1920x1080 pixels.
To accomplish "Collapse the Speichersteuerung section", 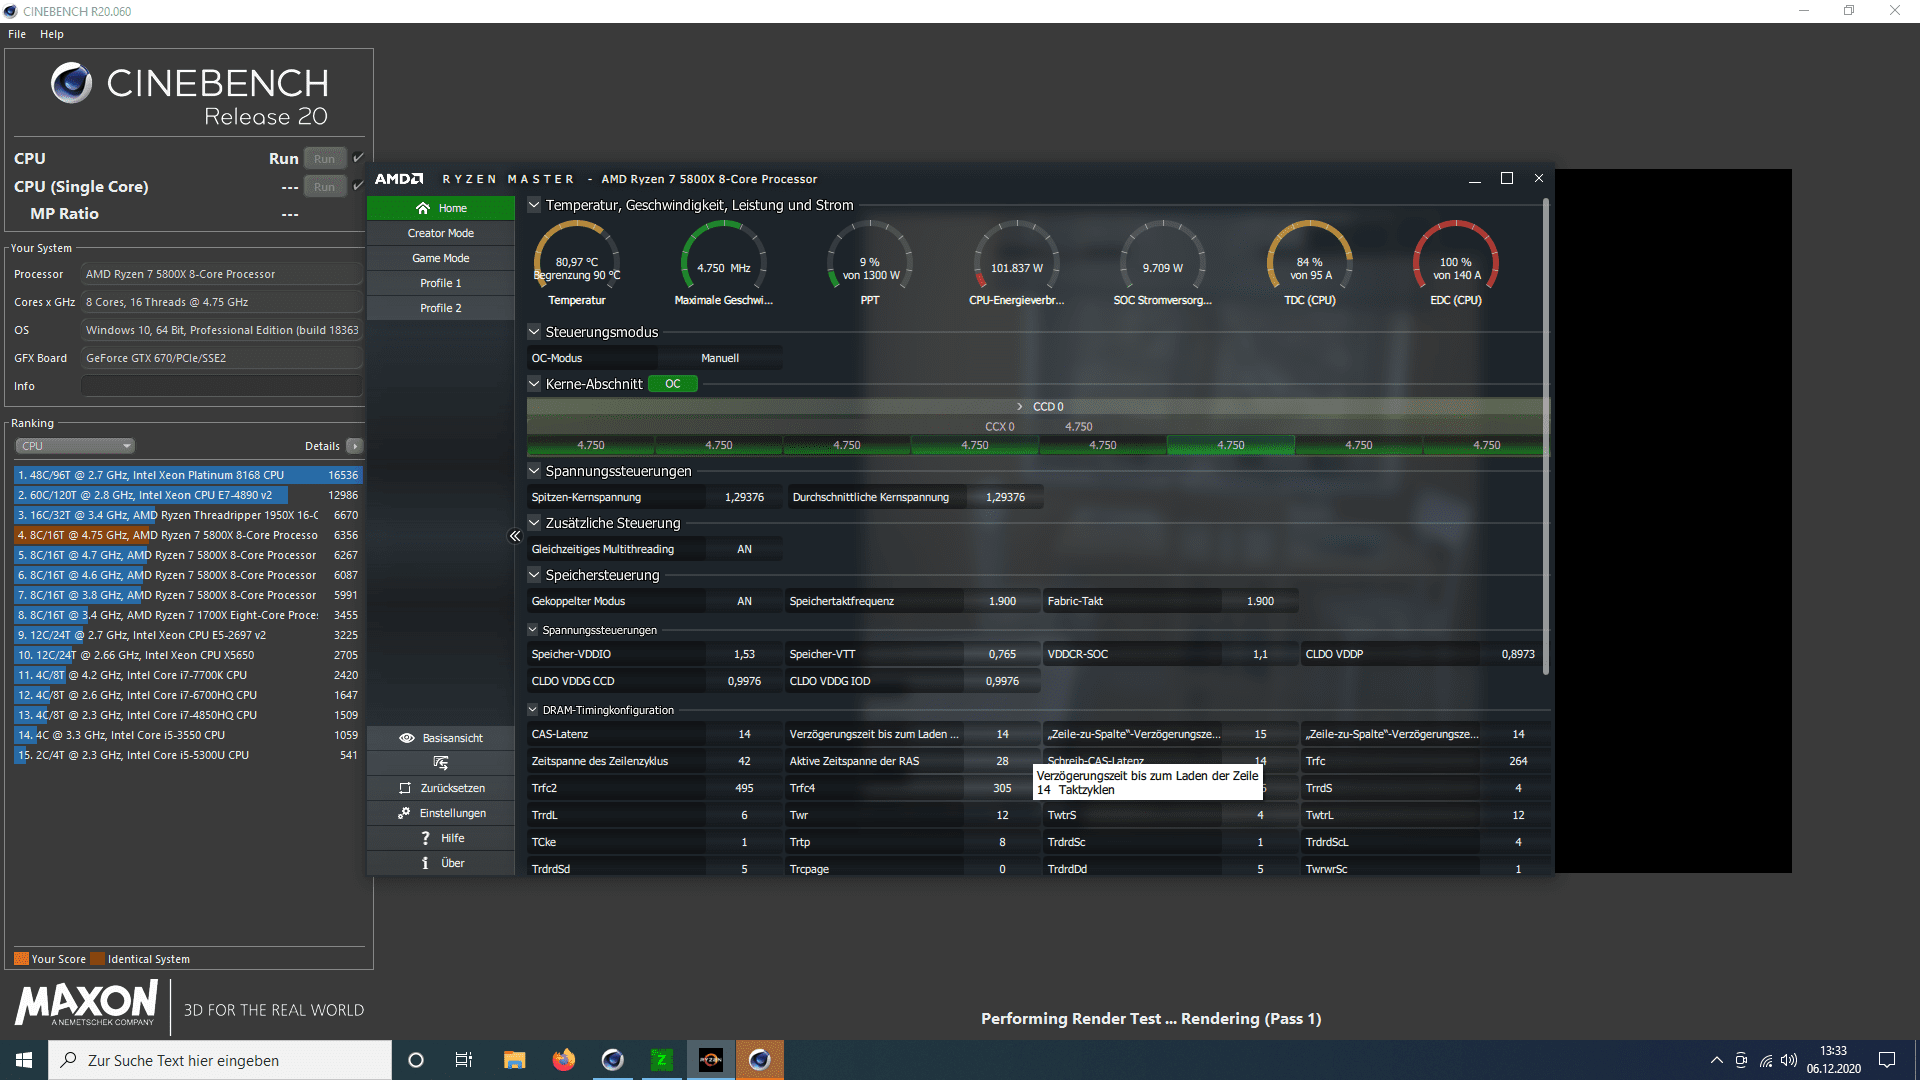I will (x=534, y=575).
